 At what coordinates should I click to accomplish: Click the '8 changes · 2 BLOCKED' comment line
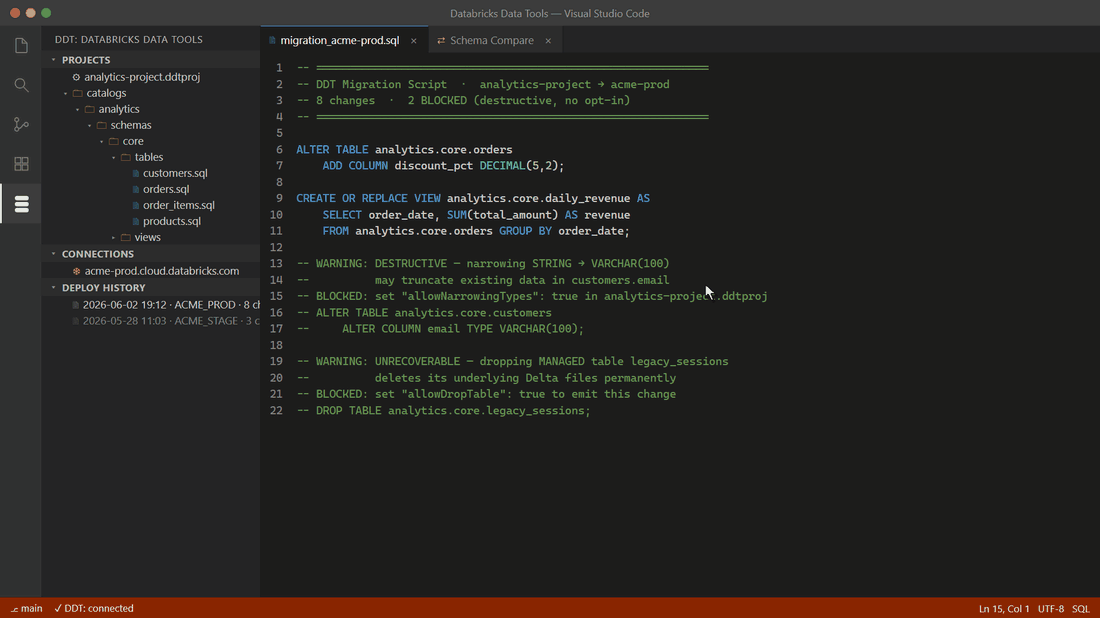(463, 100)
